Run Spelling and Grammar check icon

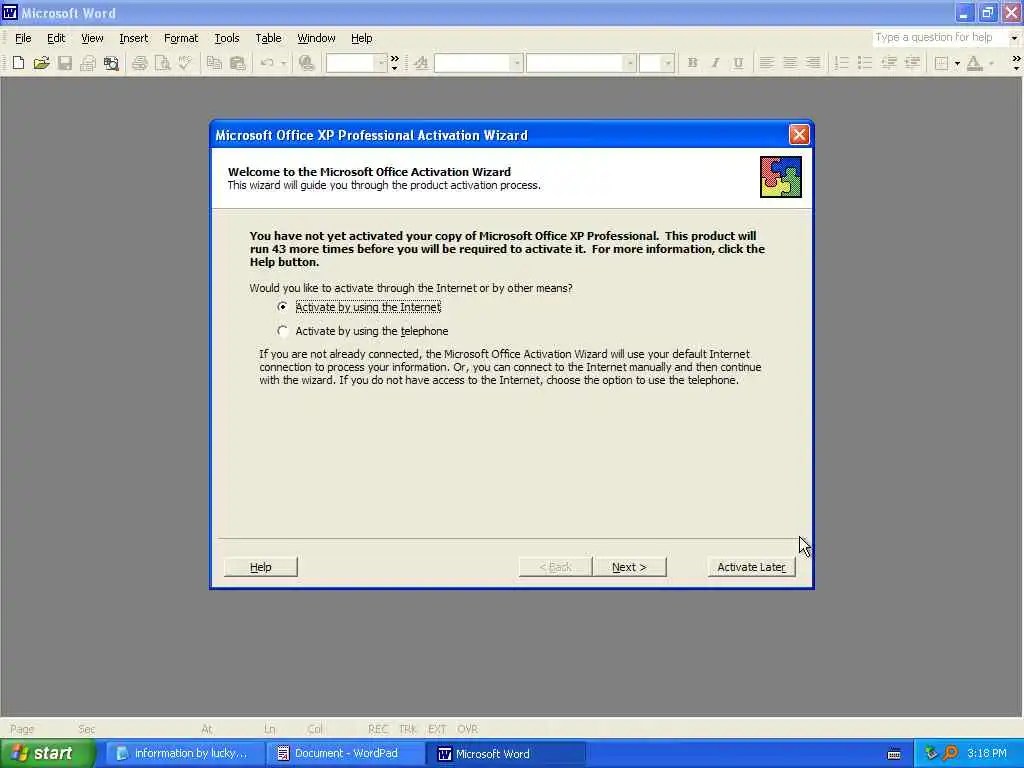185,63
